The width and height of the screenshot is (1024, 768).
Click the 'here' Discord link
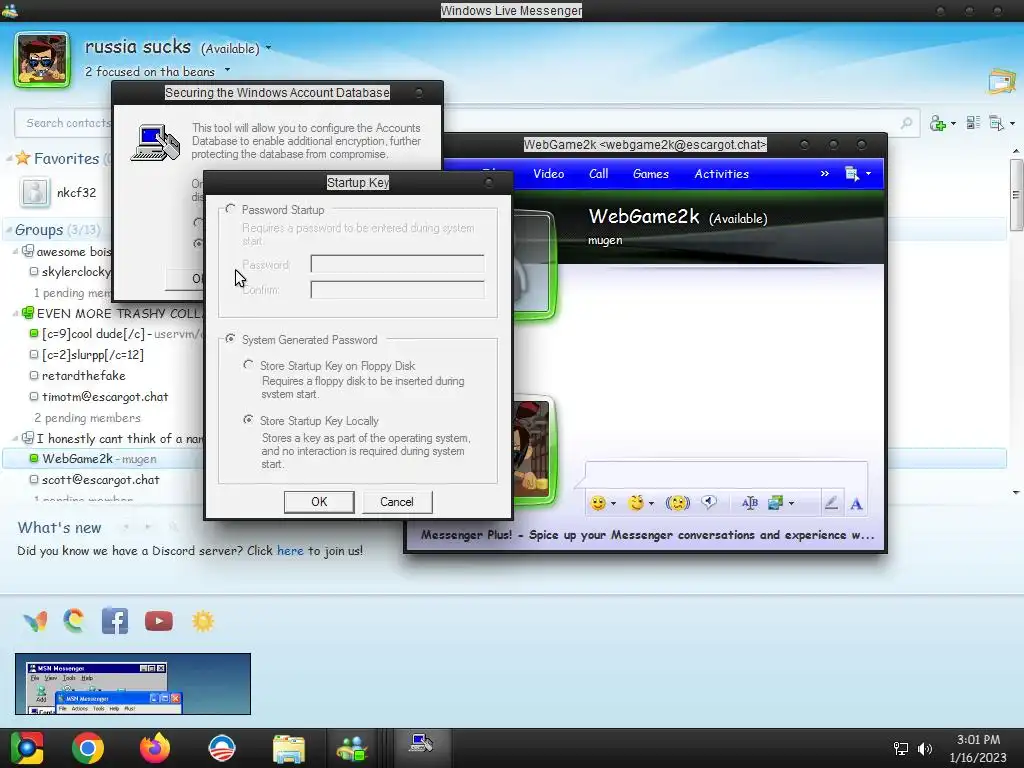290,551
